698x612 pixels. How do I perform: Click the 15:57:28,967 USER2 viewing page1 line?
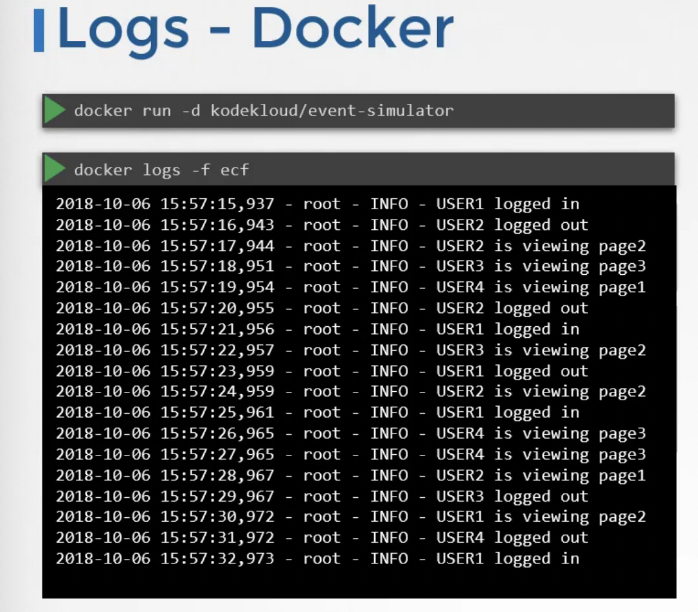coord(351,475)
